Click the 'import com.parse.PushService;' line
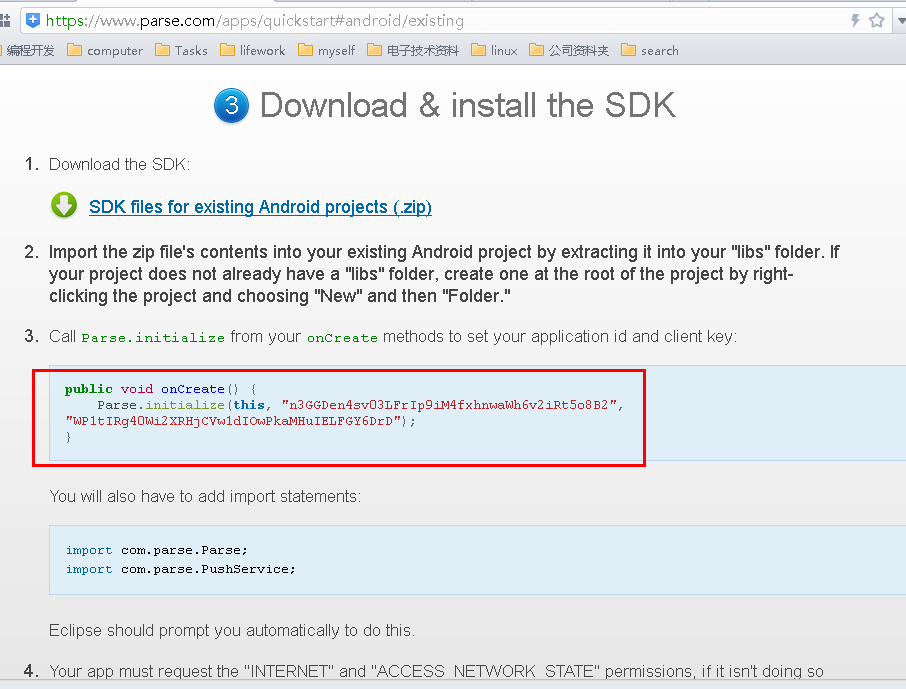 click(x=180, y=569)
